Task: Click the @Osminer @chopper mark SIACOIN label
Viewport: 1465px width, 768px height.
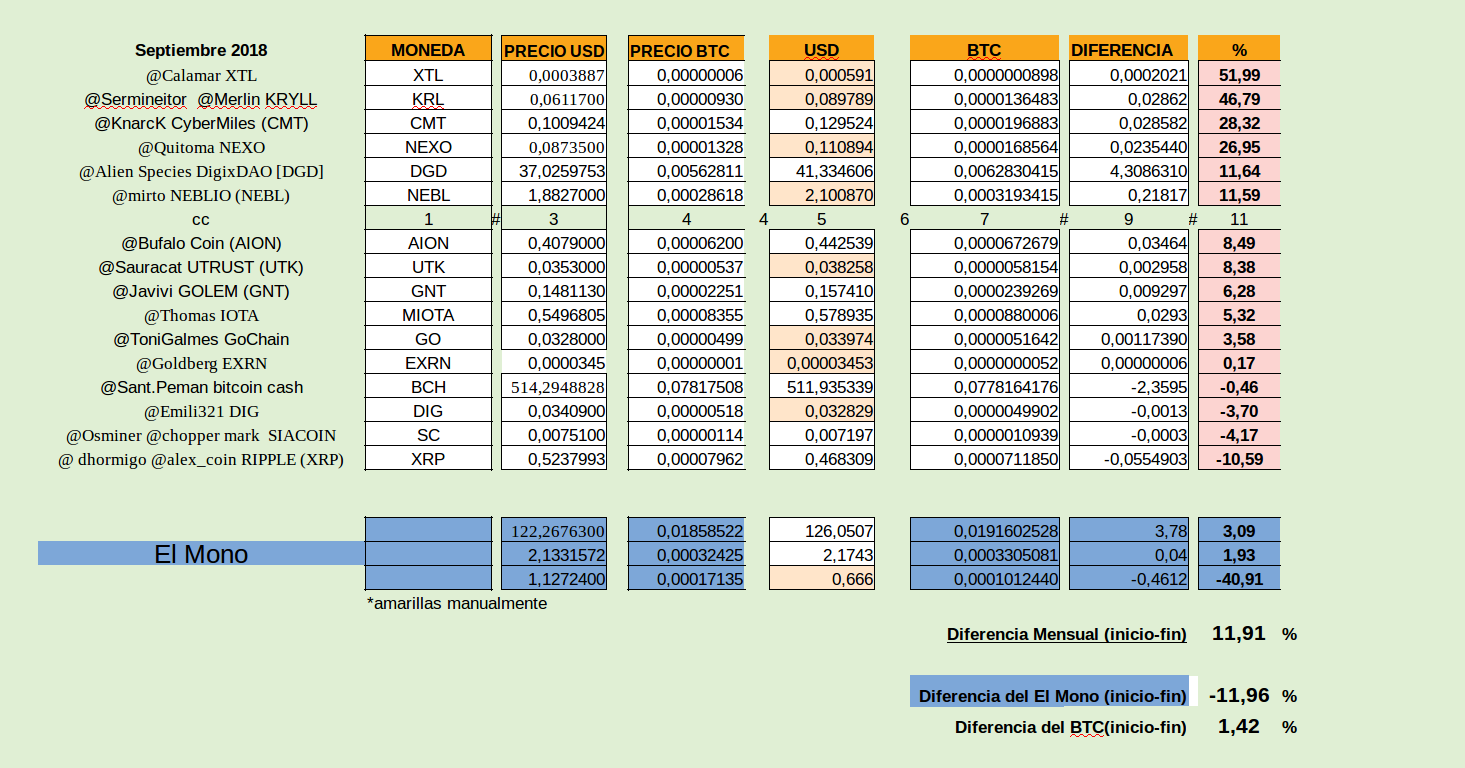Action: [x=201, y=435]
